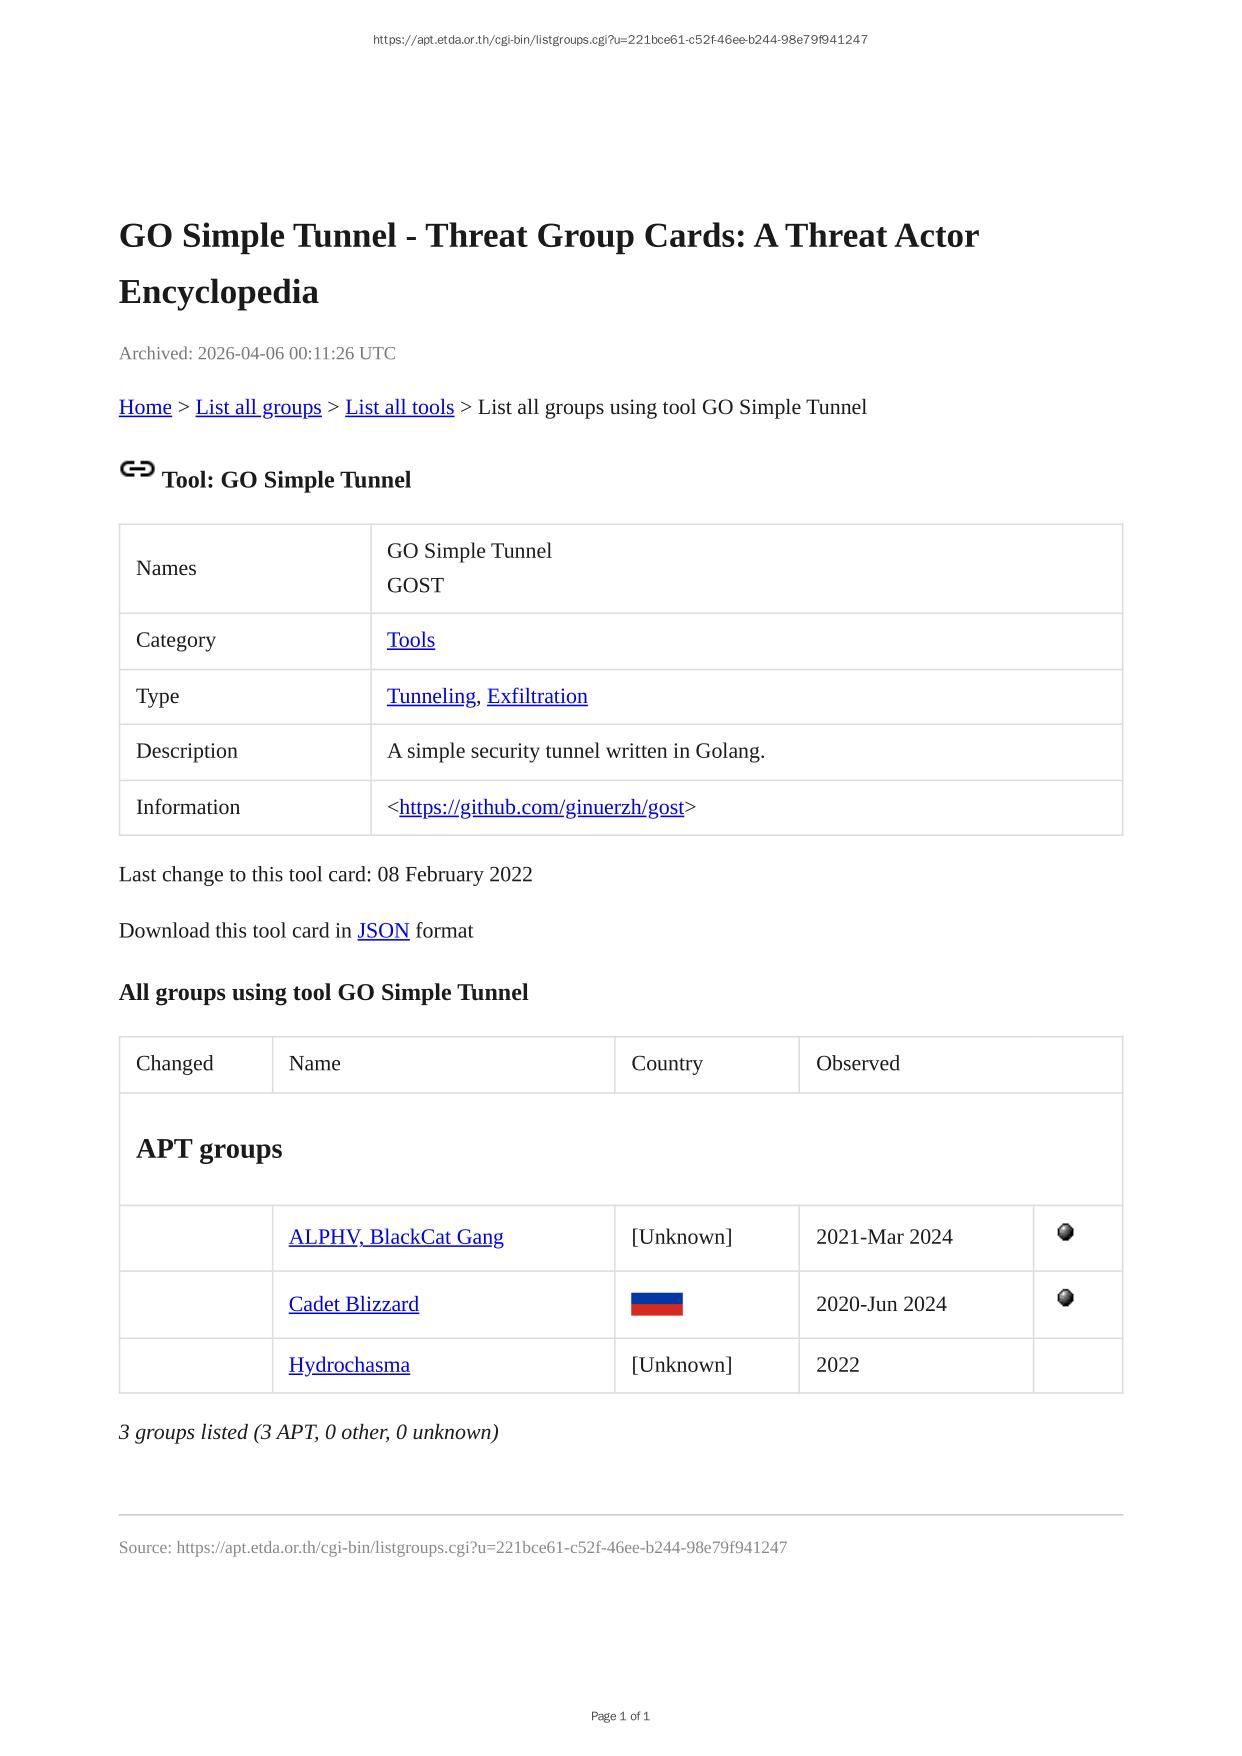This screenshot has height=1756, width=1242.
Task: Click the Observed column header
Action: (858, 1063)
